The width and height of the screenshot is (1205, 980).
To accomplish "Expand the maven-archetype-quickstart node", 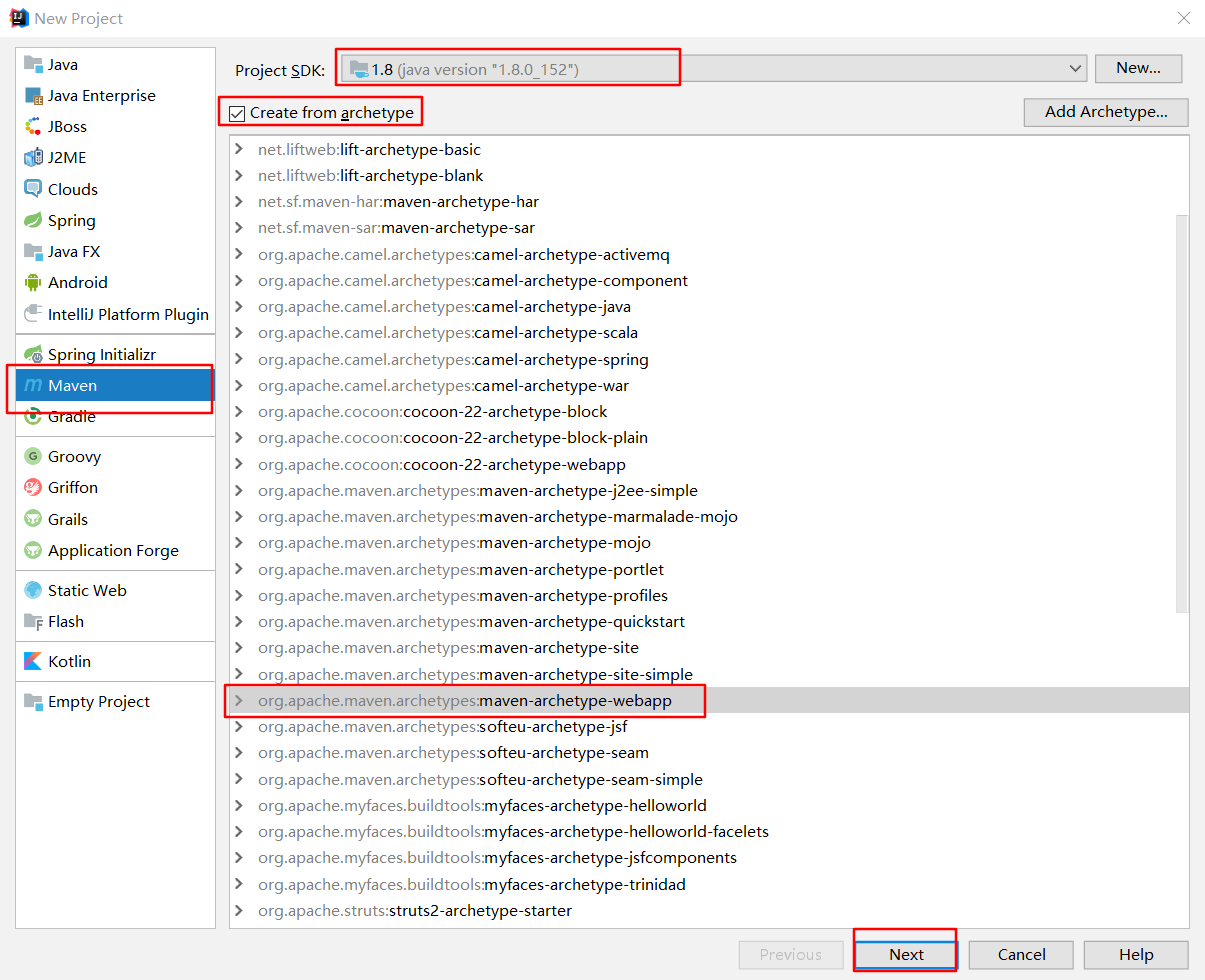I will 238,621.
